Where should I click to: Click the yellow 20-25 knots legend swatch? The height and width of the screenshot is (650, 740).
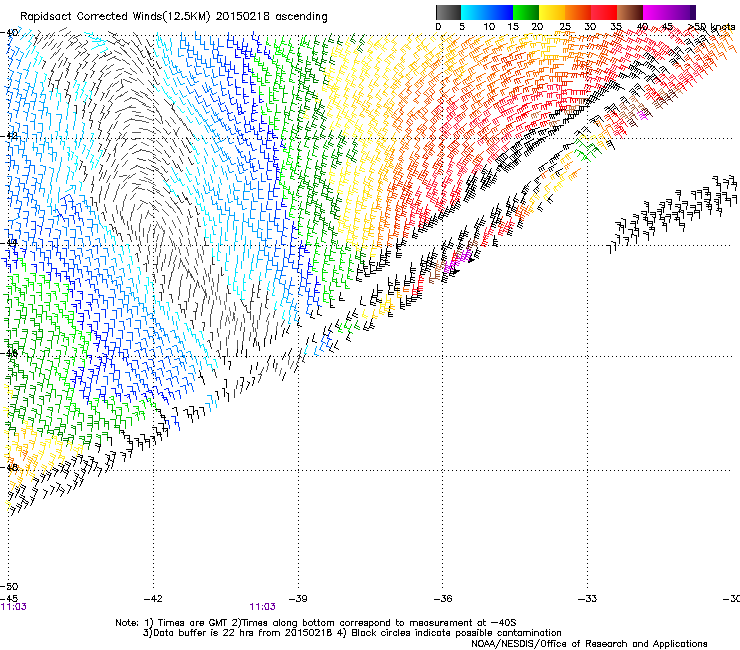(552, 12)
